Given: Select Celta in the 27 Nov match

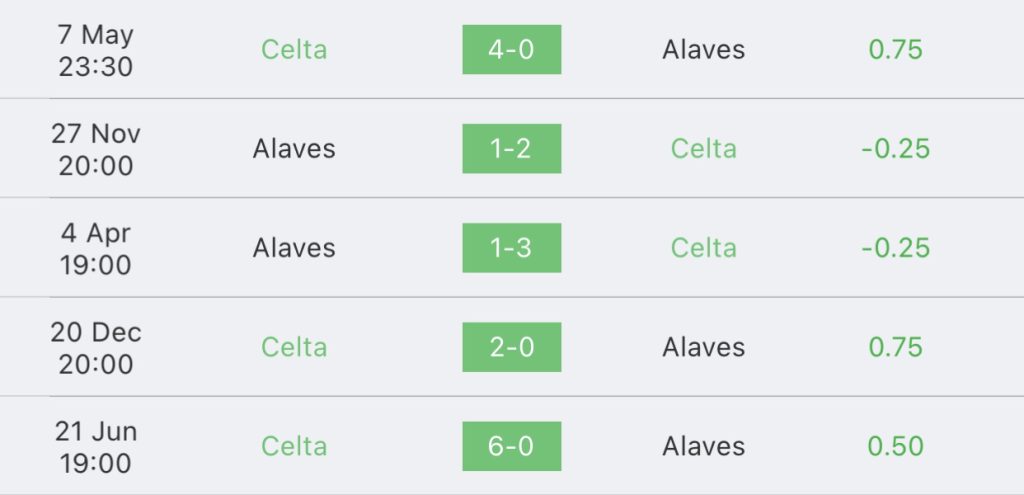Looking at the screenshot, I should (703, 149).
